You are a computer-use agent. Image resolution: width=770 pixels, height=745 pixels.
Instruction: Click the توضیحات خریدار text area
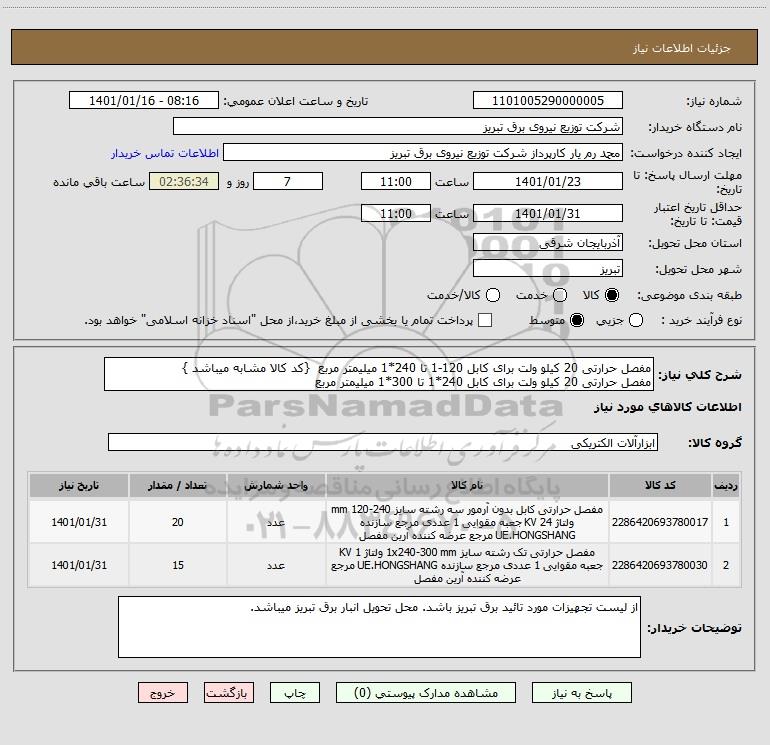(x=379, y=627)
